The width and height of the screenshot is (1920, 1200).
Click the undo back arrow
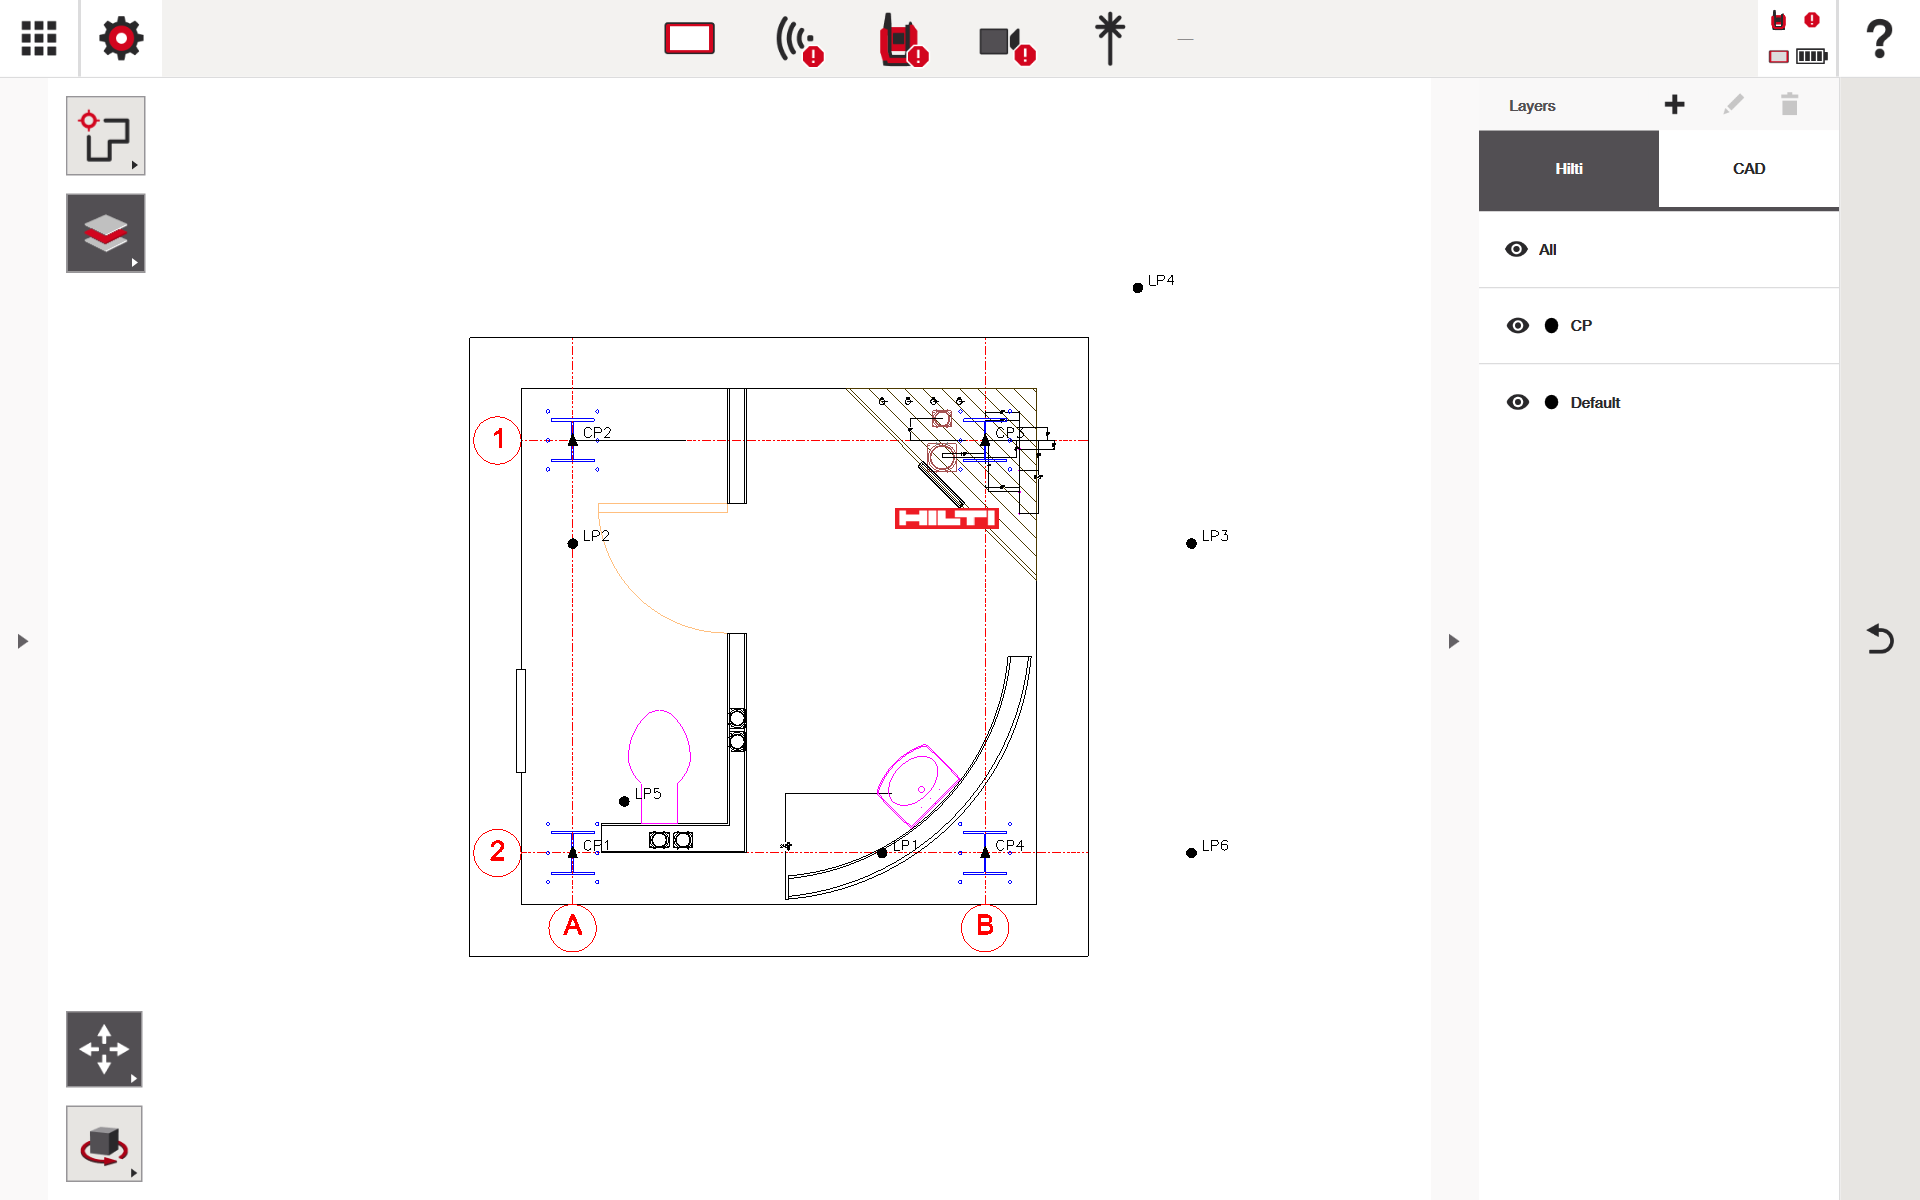pyautogui.click(x=1879, y=639)
